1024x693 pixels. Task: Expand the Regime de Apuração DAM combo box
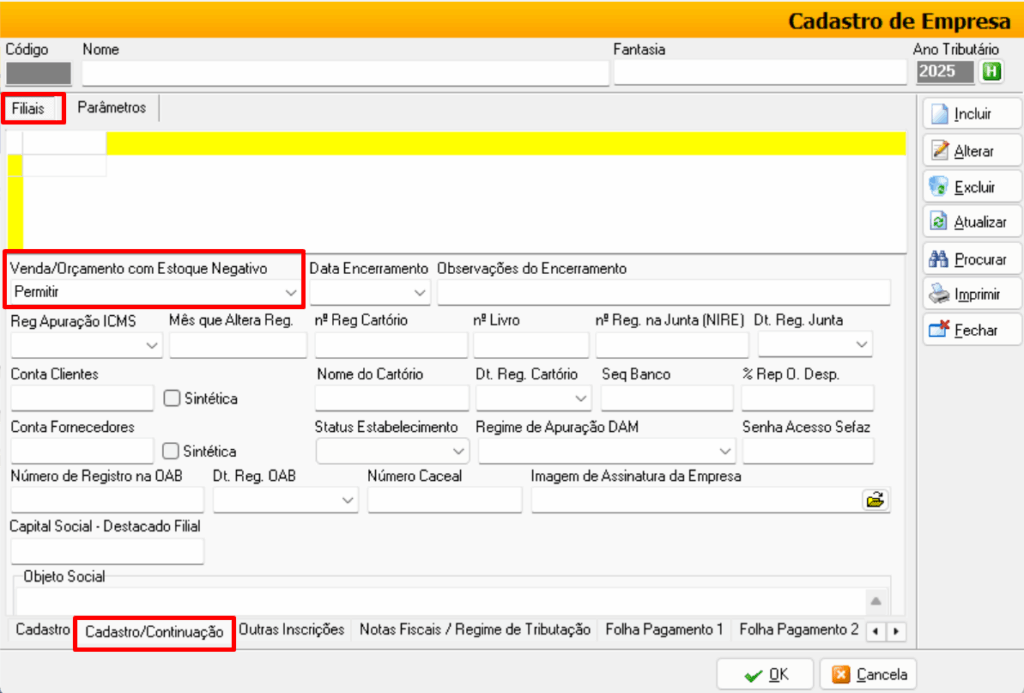725,451
